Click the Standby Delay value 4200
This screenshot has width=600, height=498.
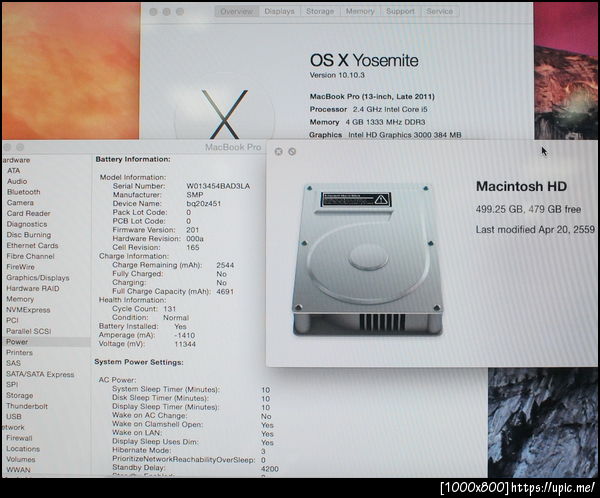270,469
